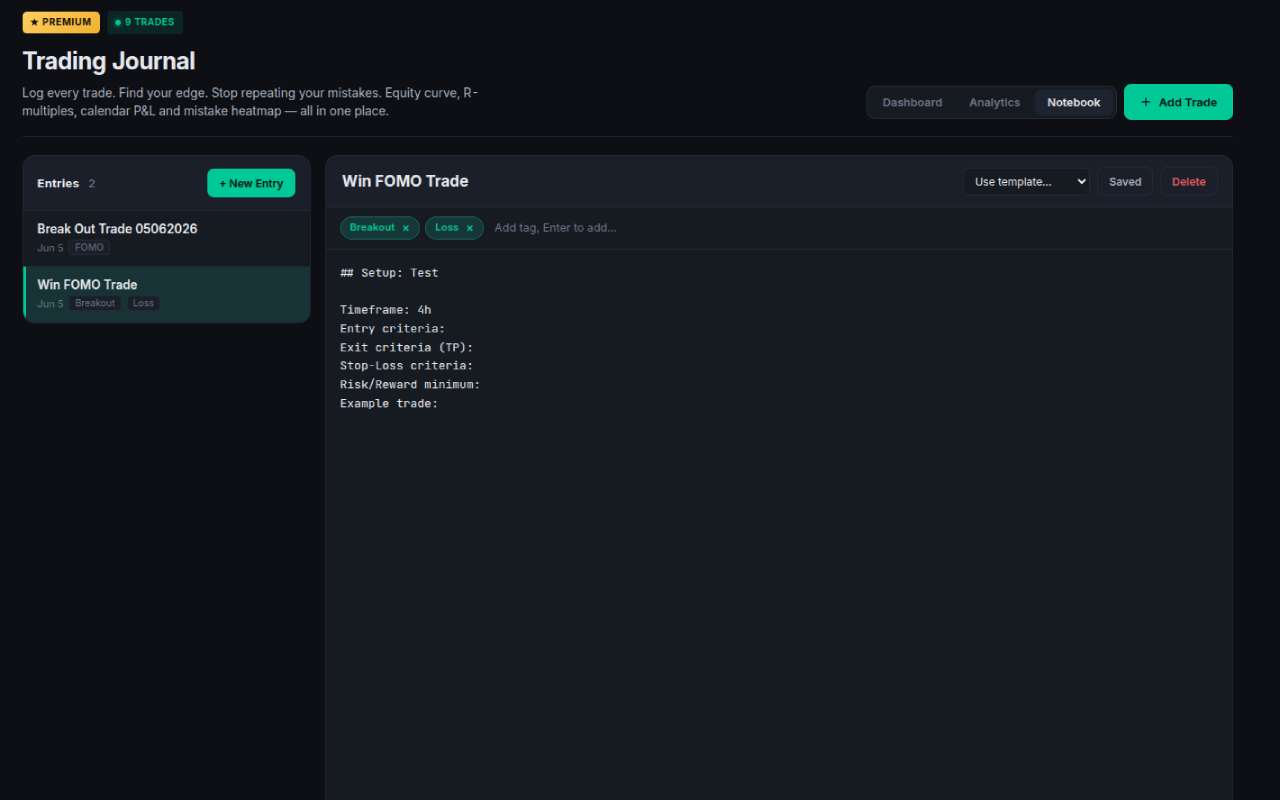Place cursor on 'Example trade:' line
The height and width of the screenshot is (800, 1280).
click(x=389, y=404)
